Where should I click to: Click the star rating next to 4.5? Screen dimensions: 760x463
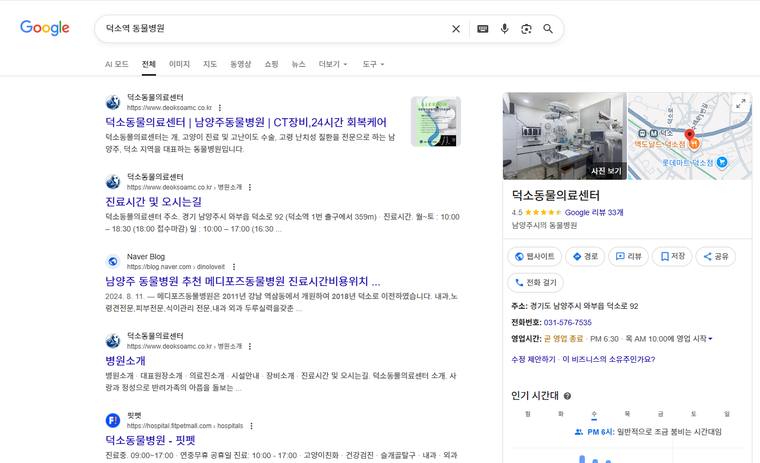pyautogui.click(x=543, y=212)
